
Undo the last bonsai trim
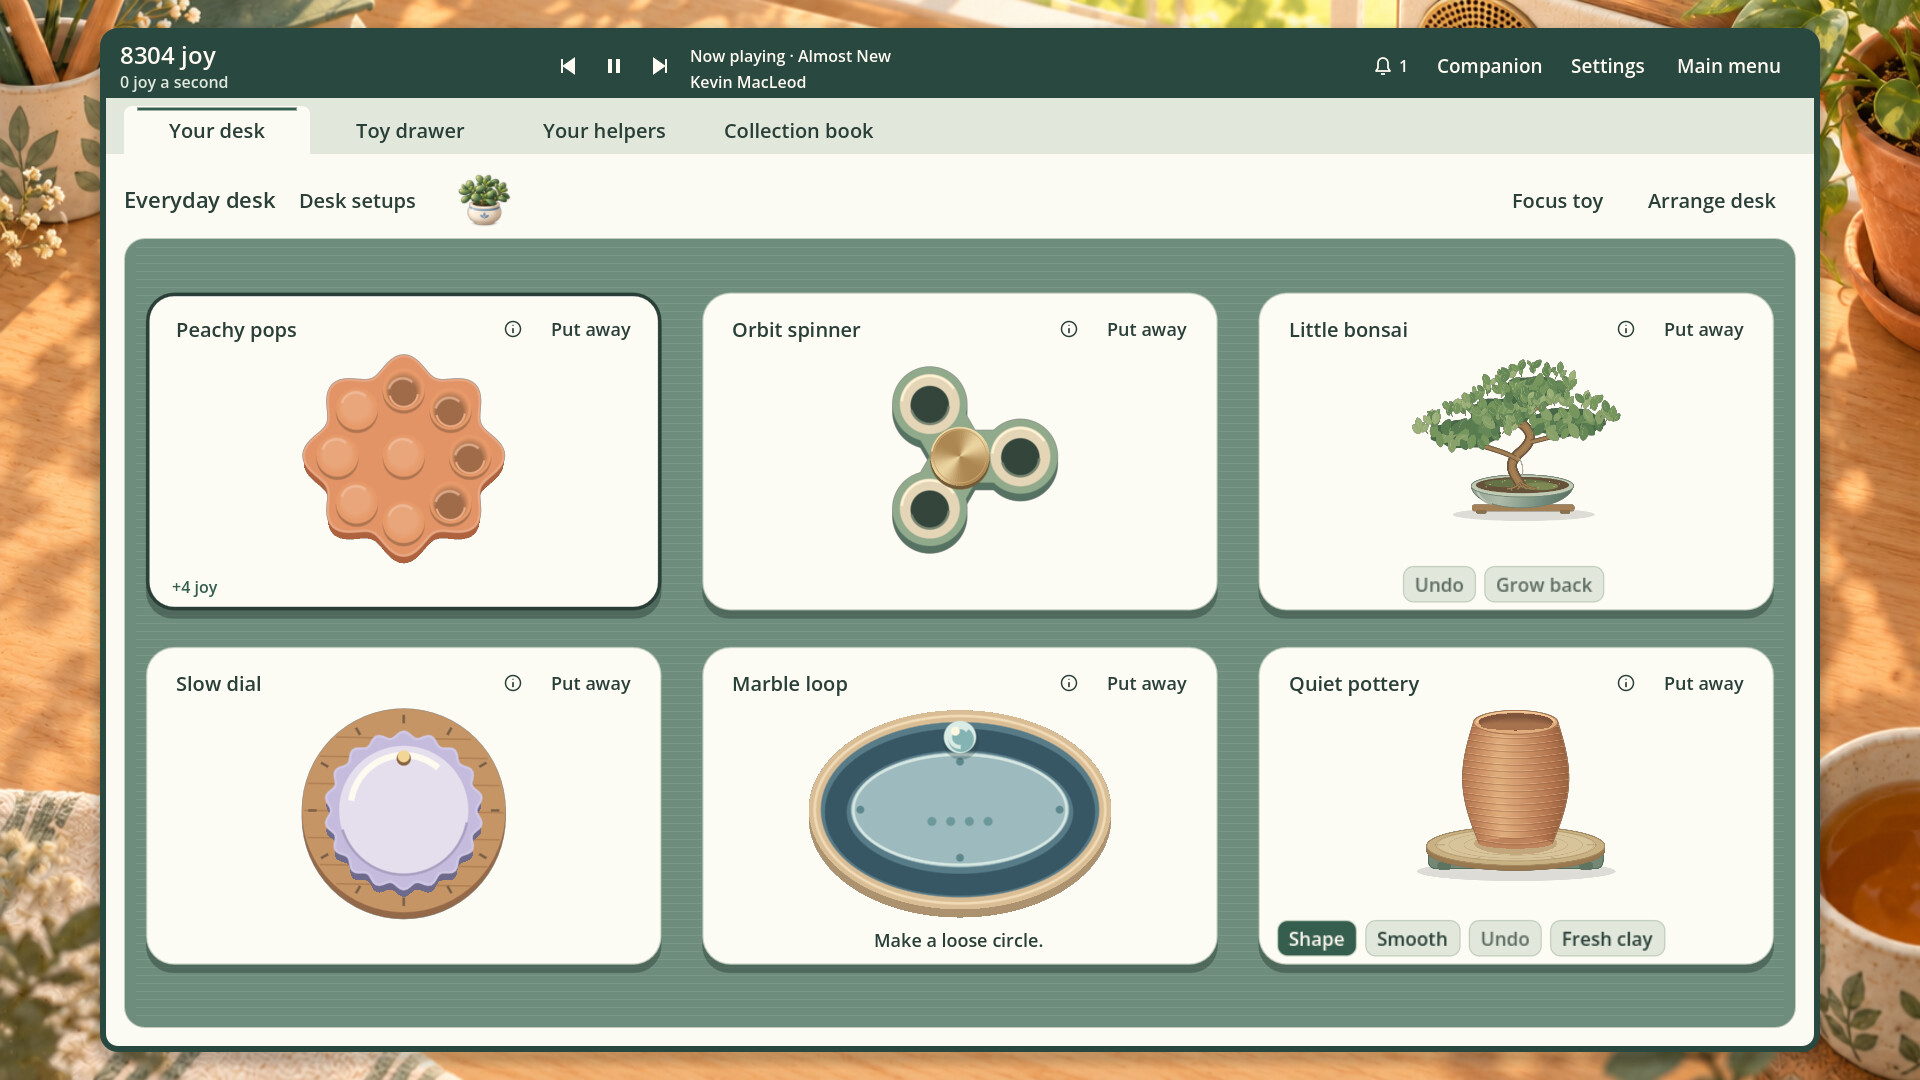pyautogui.click(x=1439, y=585)
